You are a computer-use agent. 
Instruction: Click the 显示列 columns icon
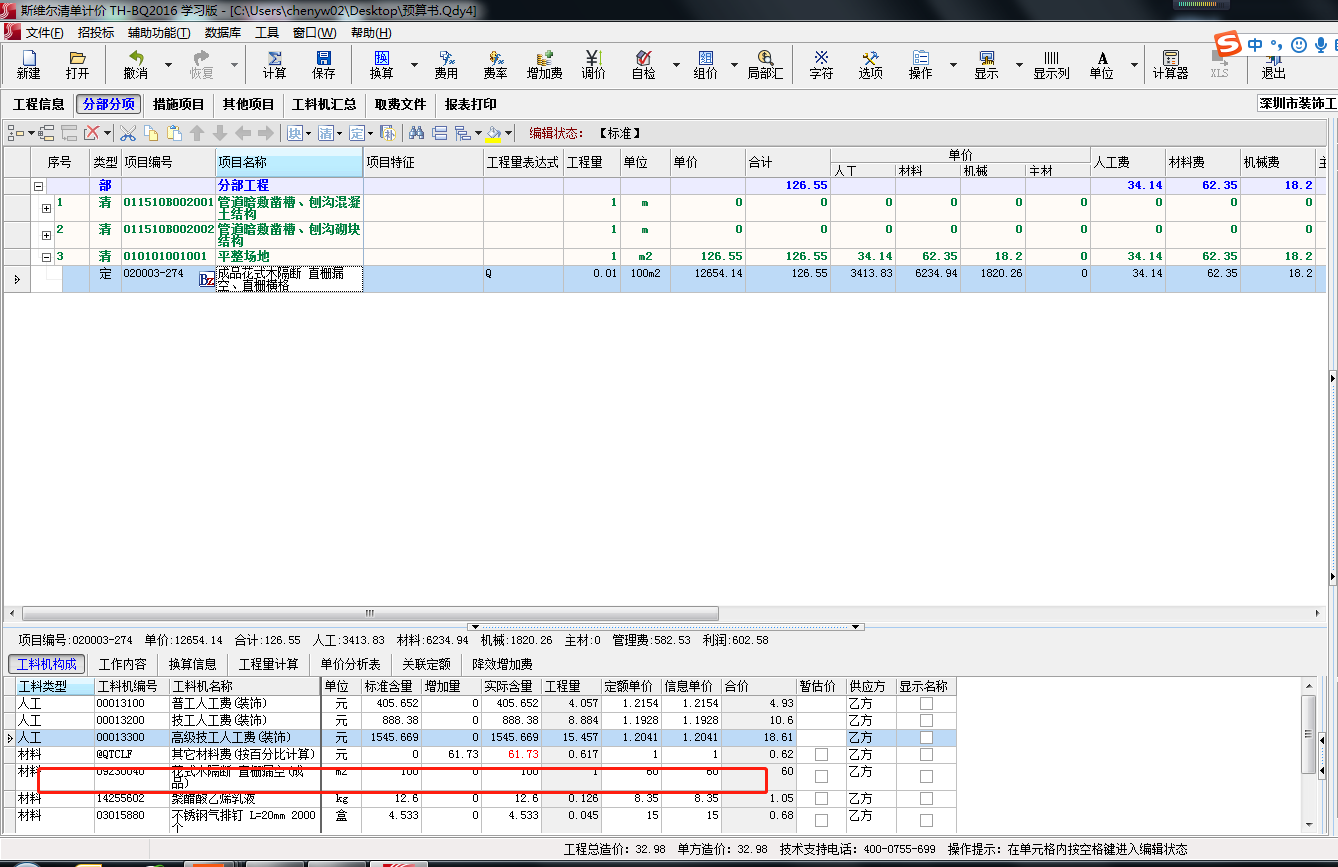point(1051,65)
